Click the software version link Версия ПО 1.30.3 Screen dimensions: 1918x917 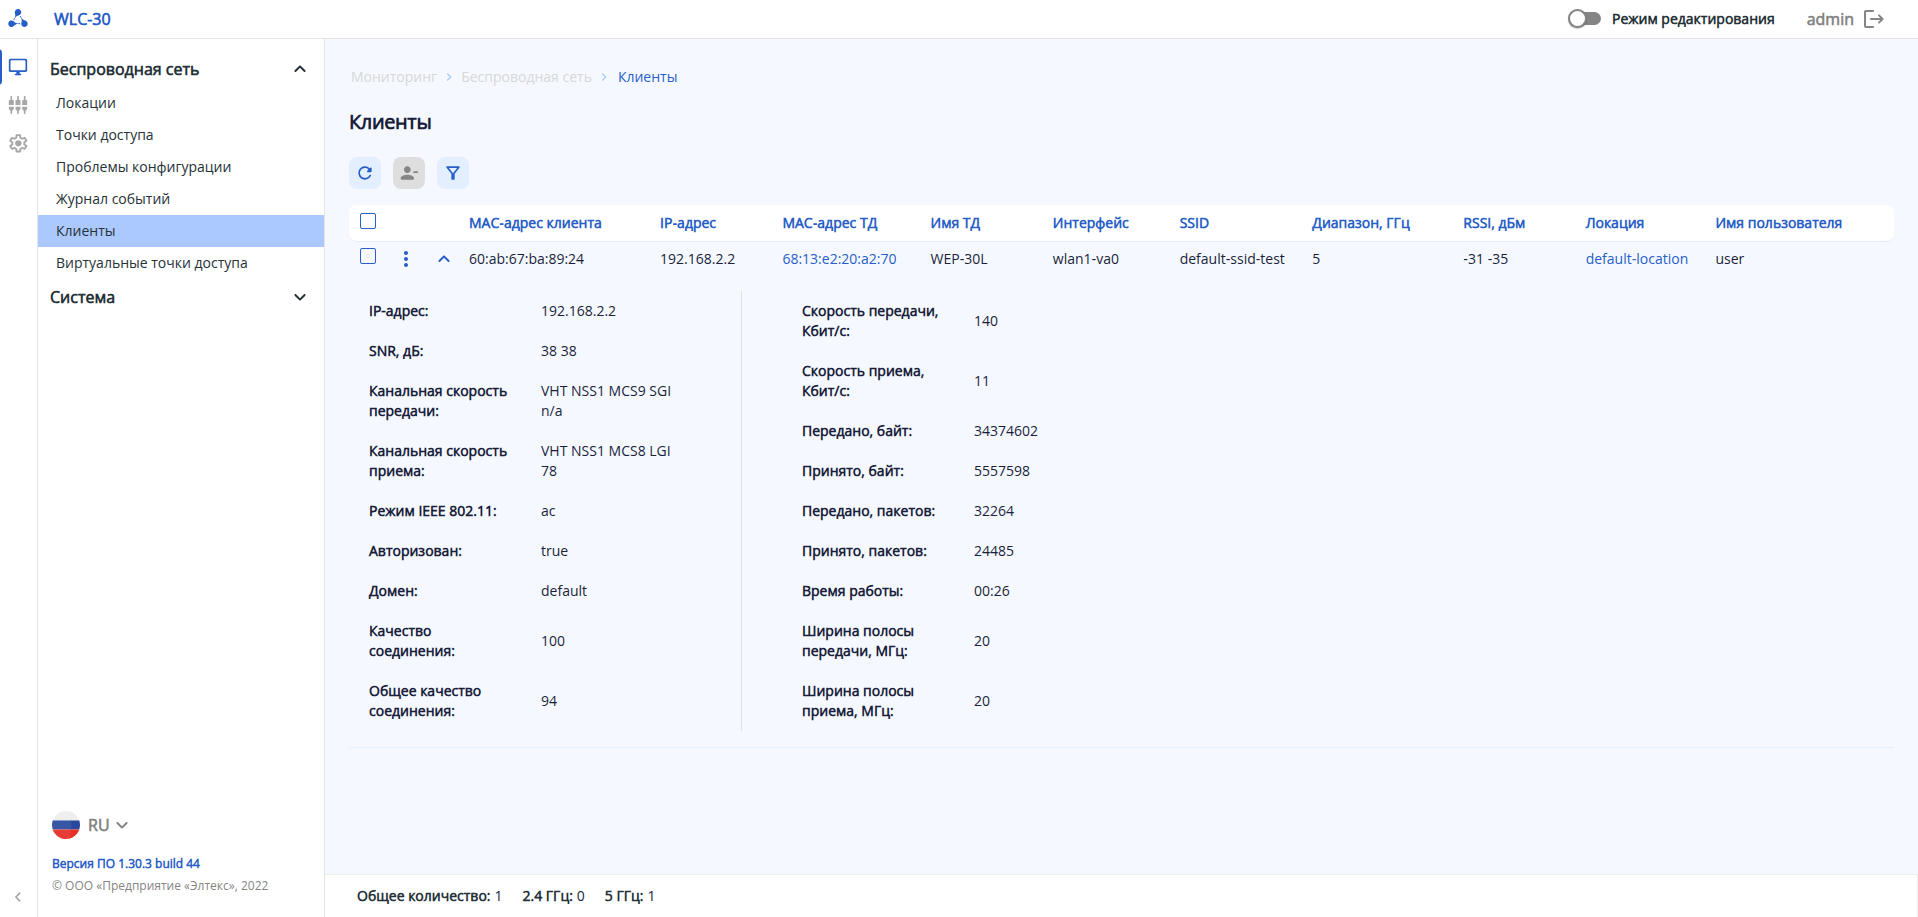tap(126, 863)
